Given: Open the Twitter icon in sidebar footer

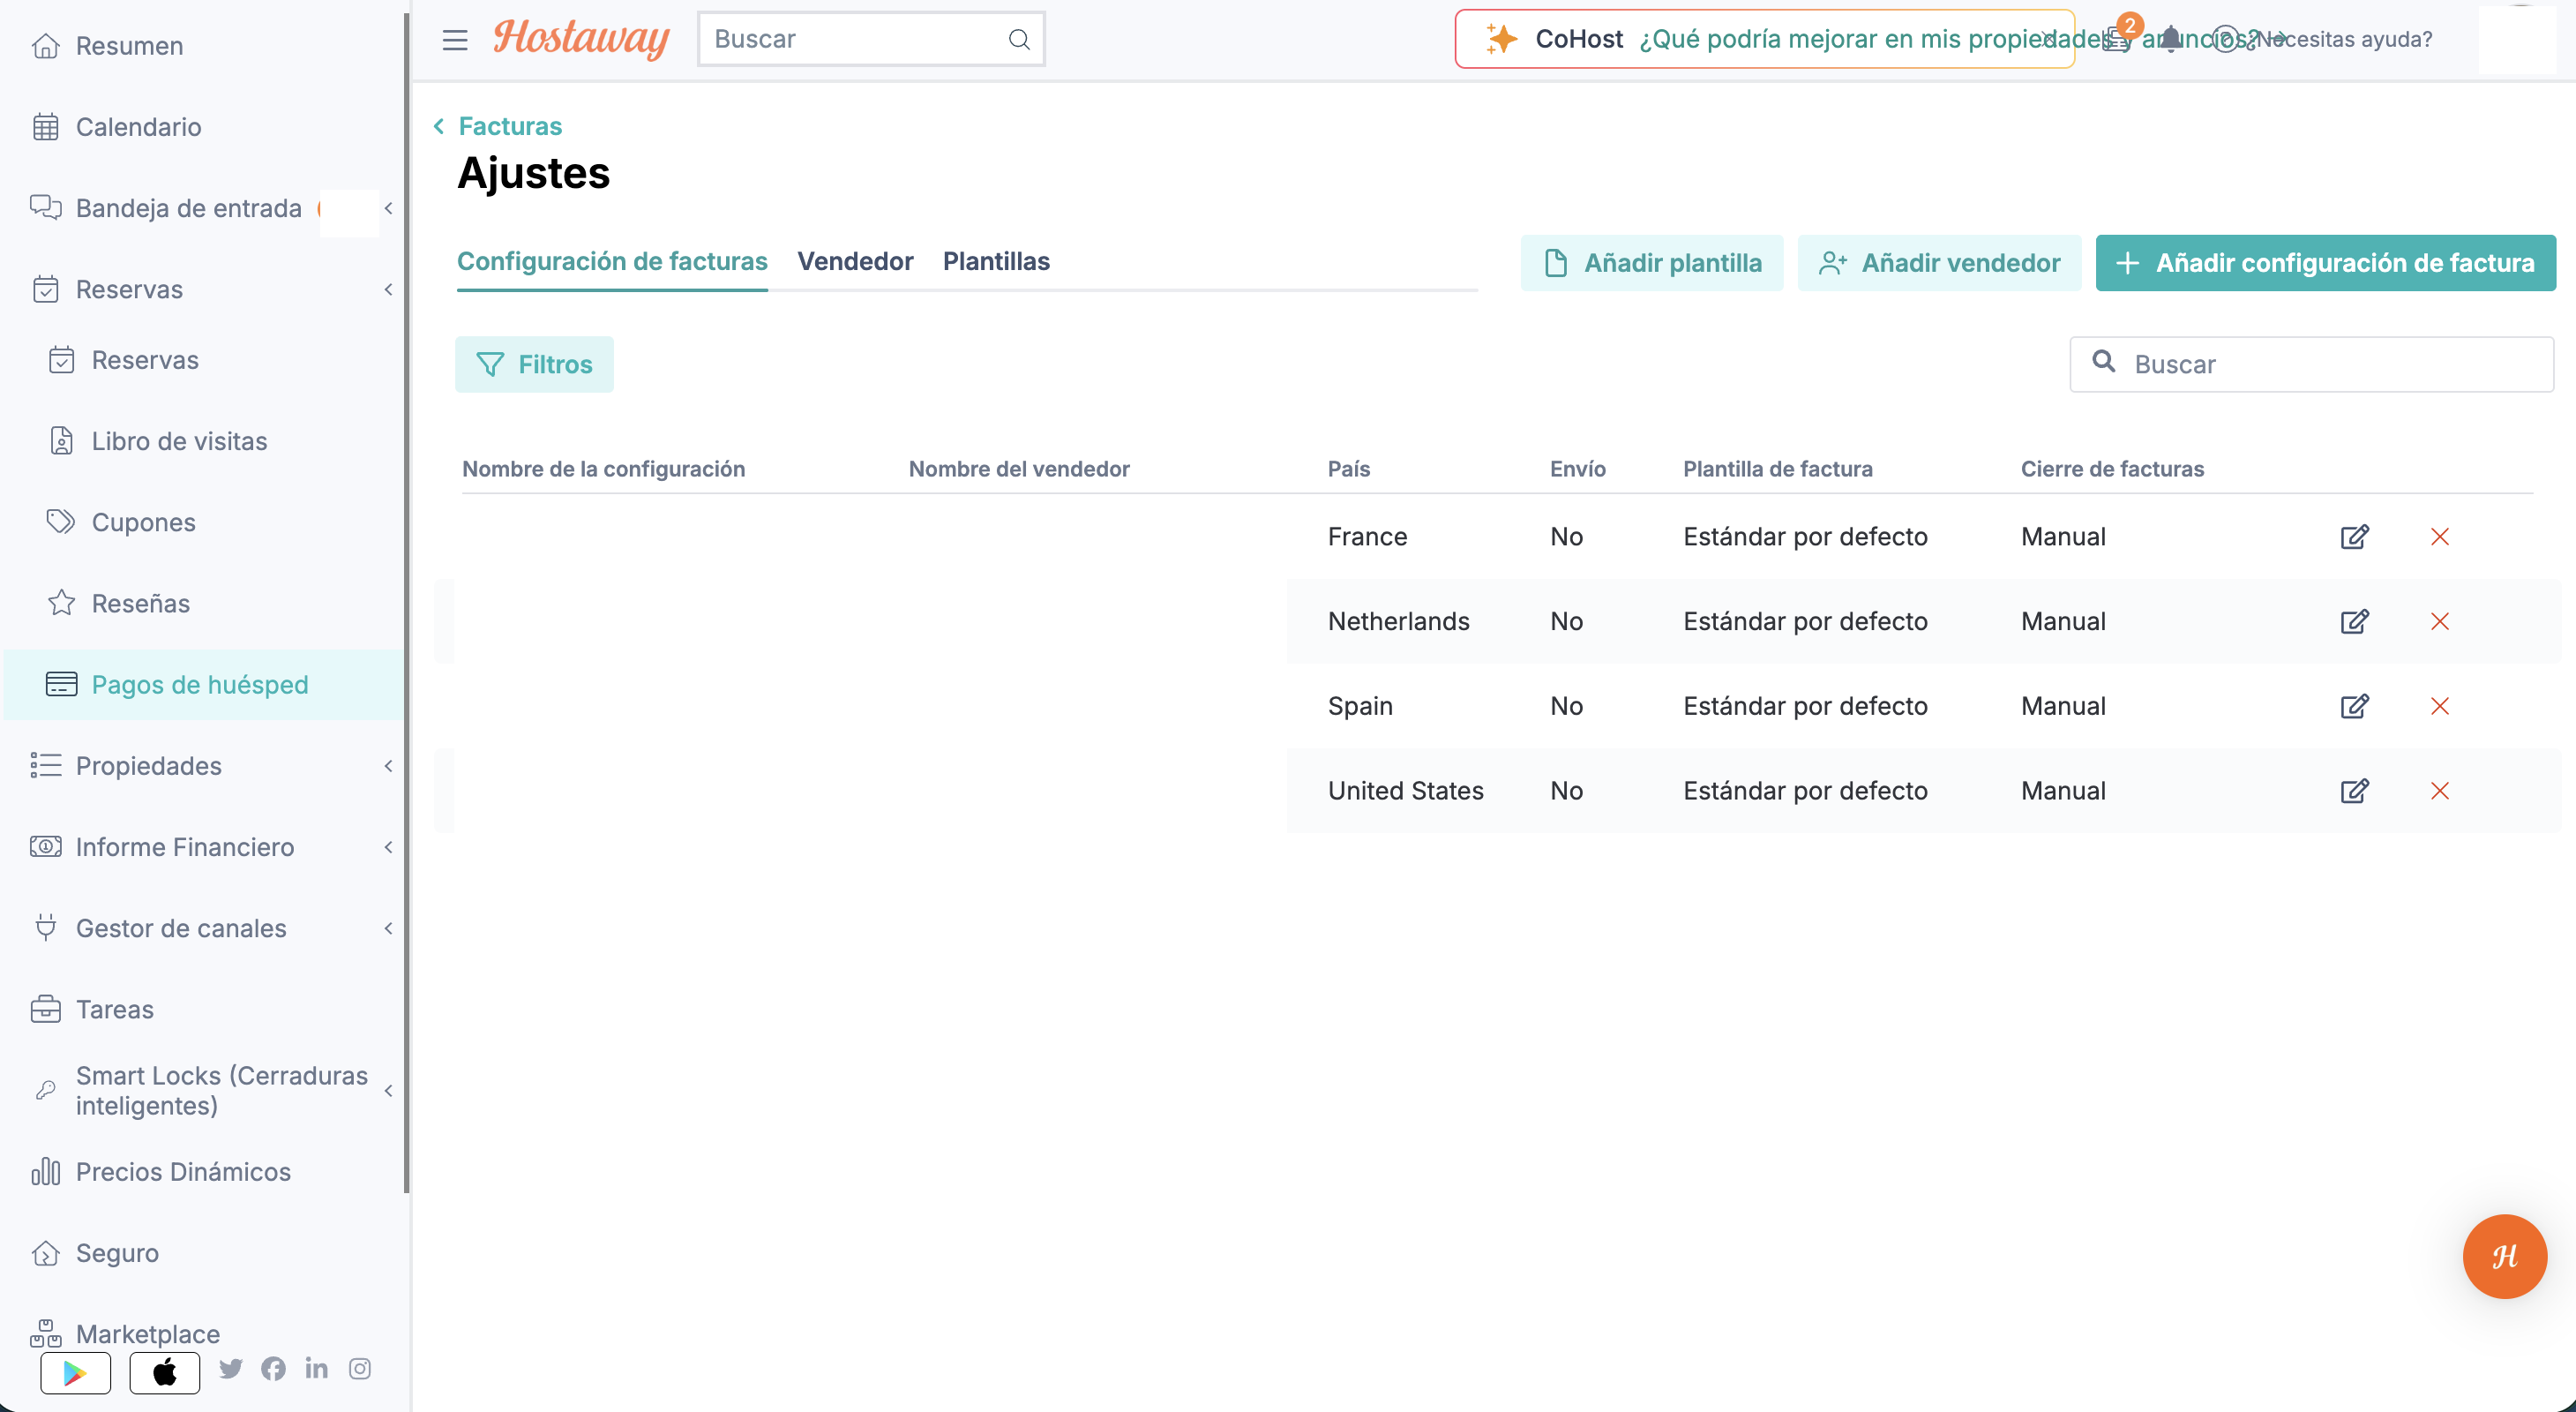Looking at the screenshot, I should [x=231, y=1368].
